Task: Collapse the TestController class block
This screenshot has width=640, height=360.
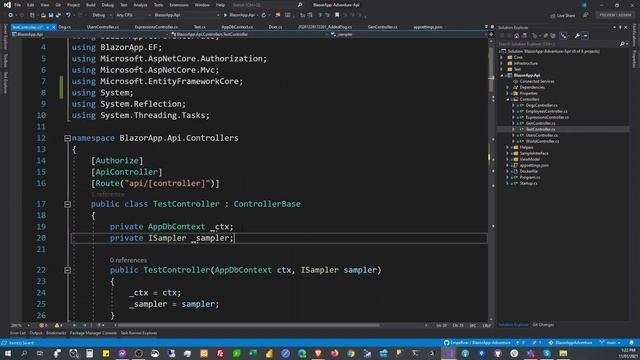Action: coord(67,204)
